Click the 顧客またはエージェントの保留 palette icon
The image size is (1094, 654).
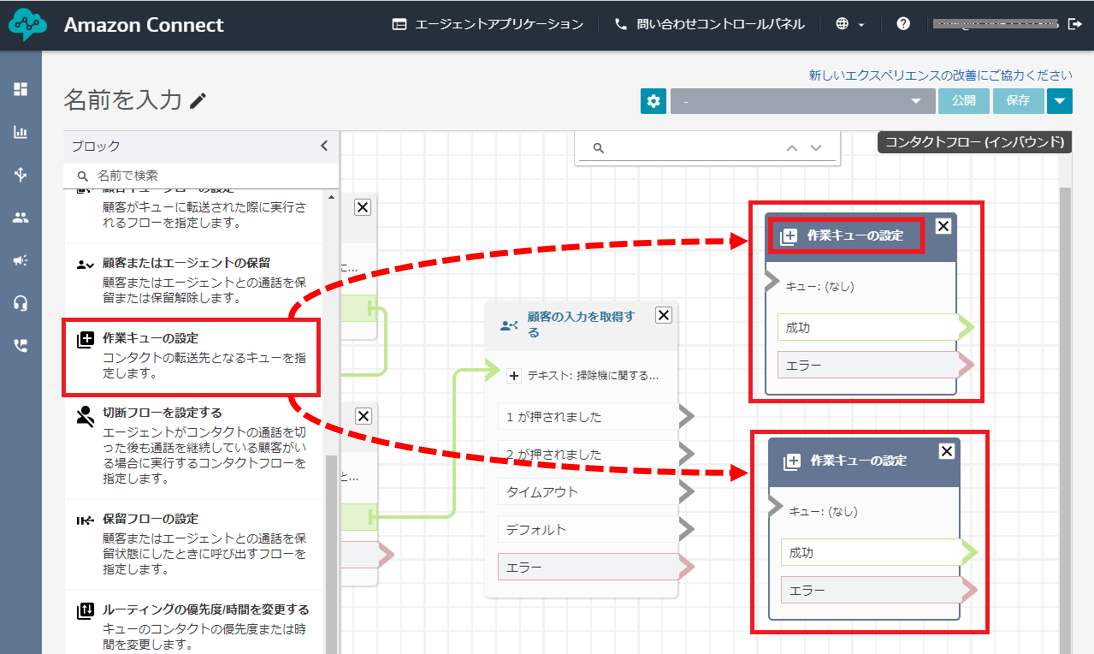click(85, 265)
